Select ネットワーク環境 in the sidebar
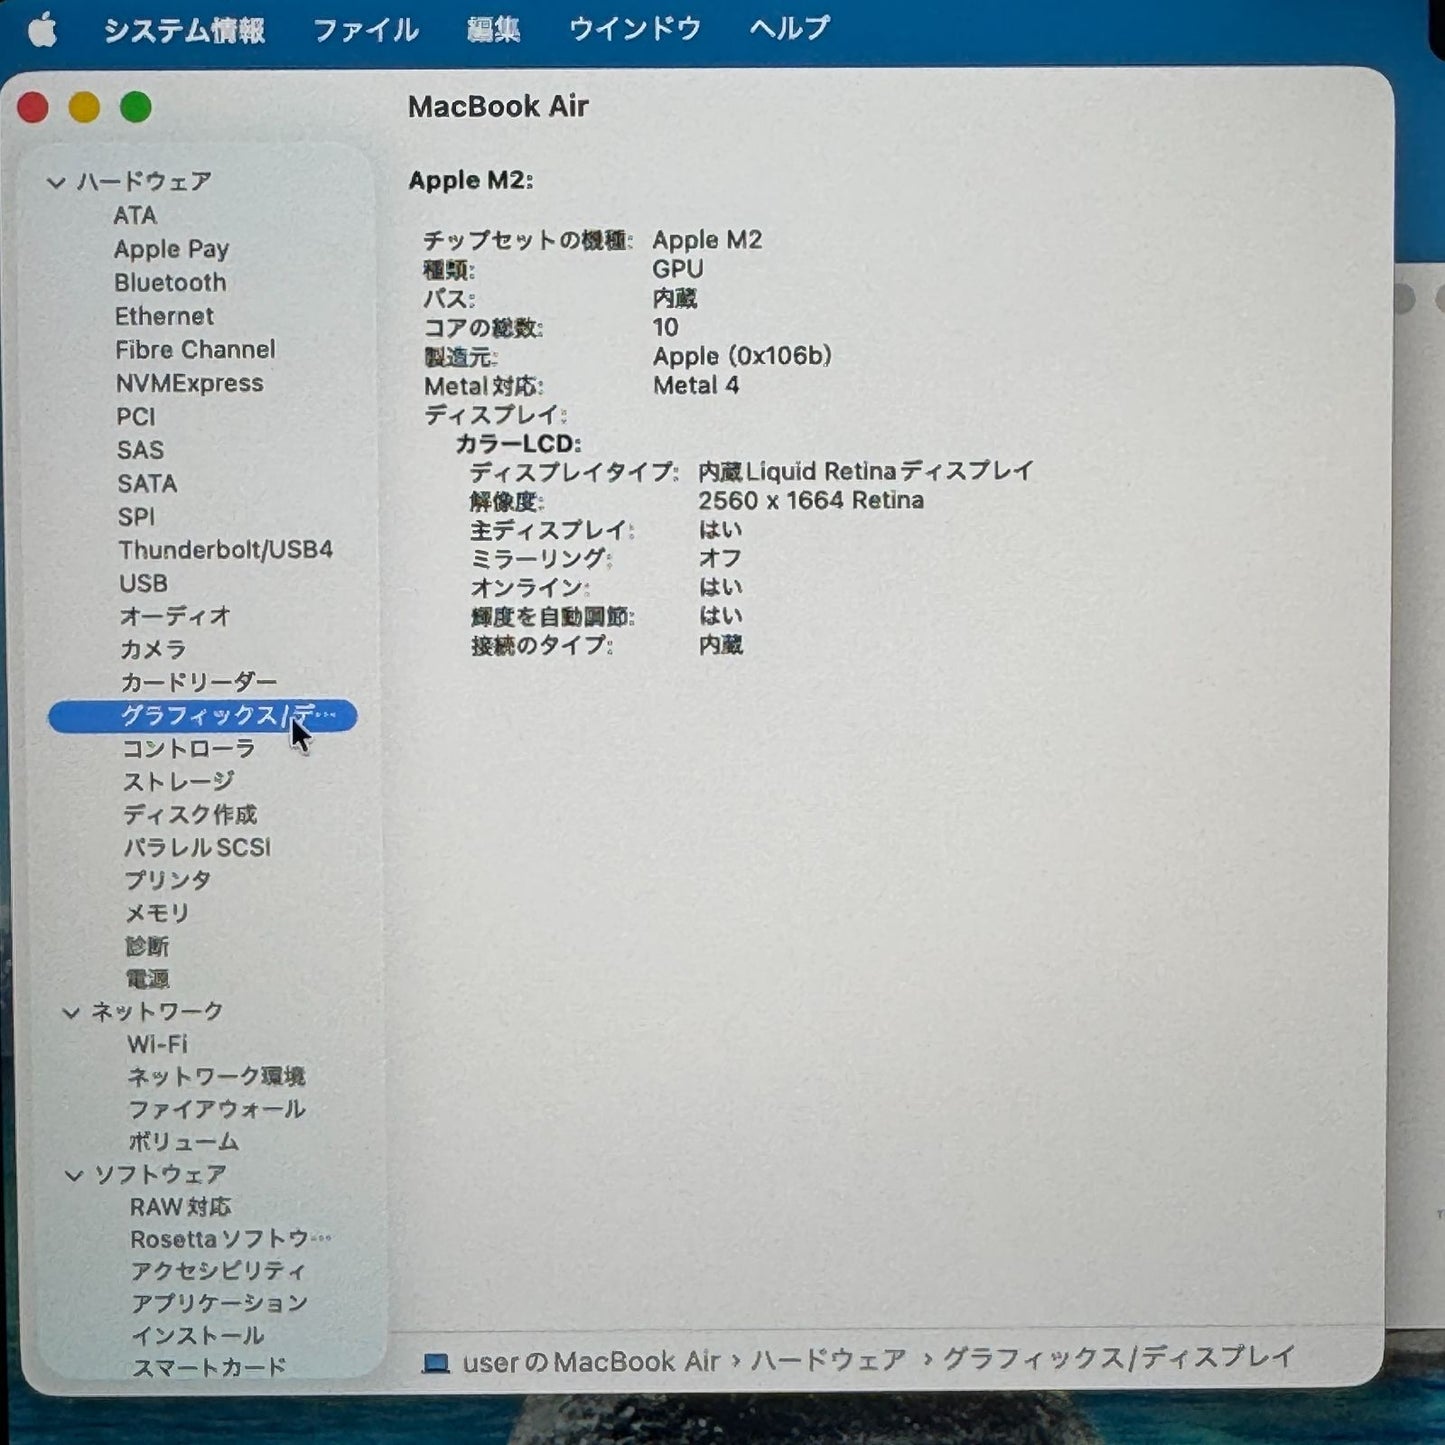This screenshot has width=1445, height=1445. pos(217,1077)
